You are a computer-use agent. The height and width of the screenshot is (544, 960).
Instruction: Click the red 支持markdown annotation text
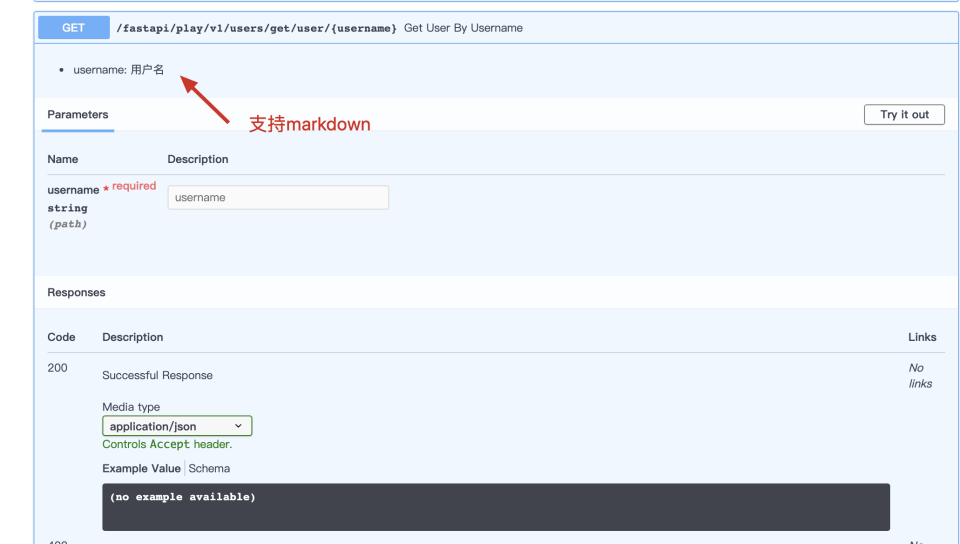point(310,124)
